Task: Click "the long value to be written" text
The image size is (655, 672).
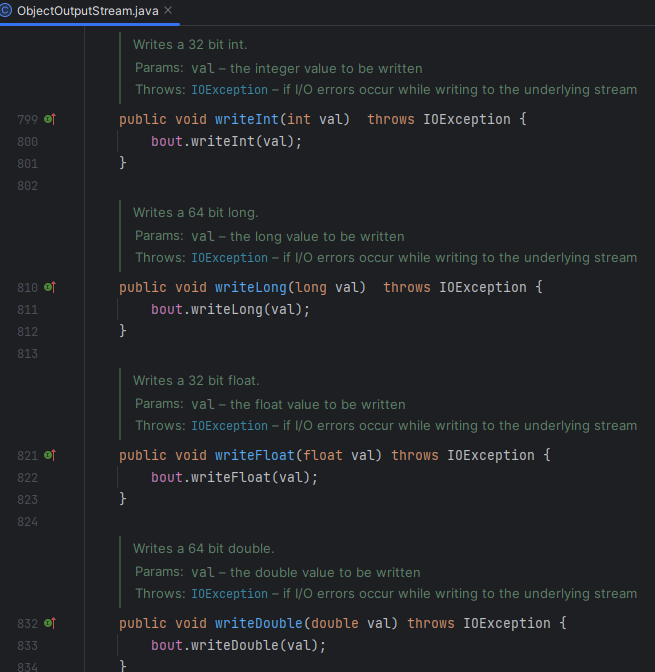Action: coord(317,237)
